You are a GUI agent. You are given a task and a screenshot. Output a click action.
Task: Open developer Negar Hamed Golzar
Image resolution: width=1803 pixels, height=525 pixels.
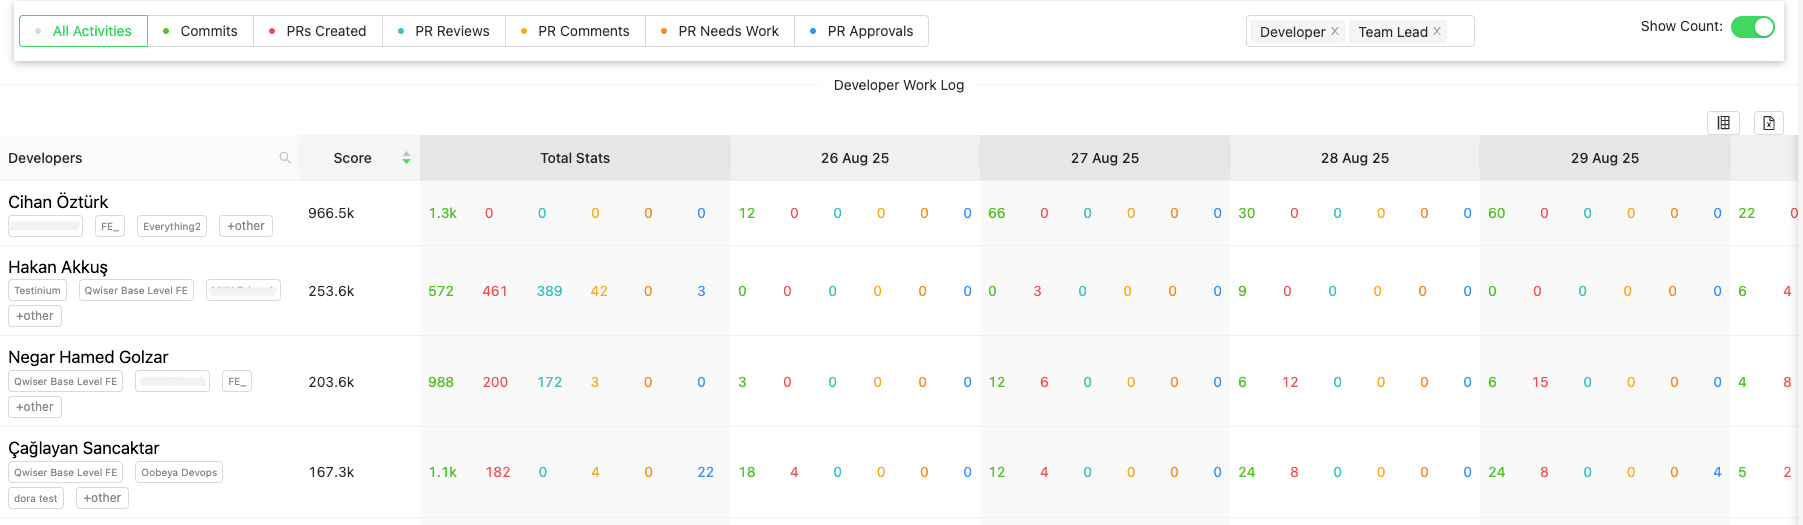point(88,357)
